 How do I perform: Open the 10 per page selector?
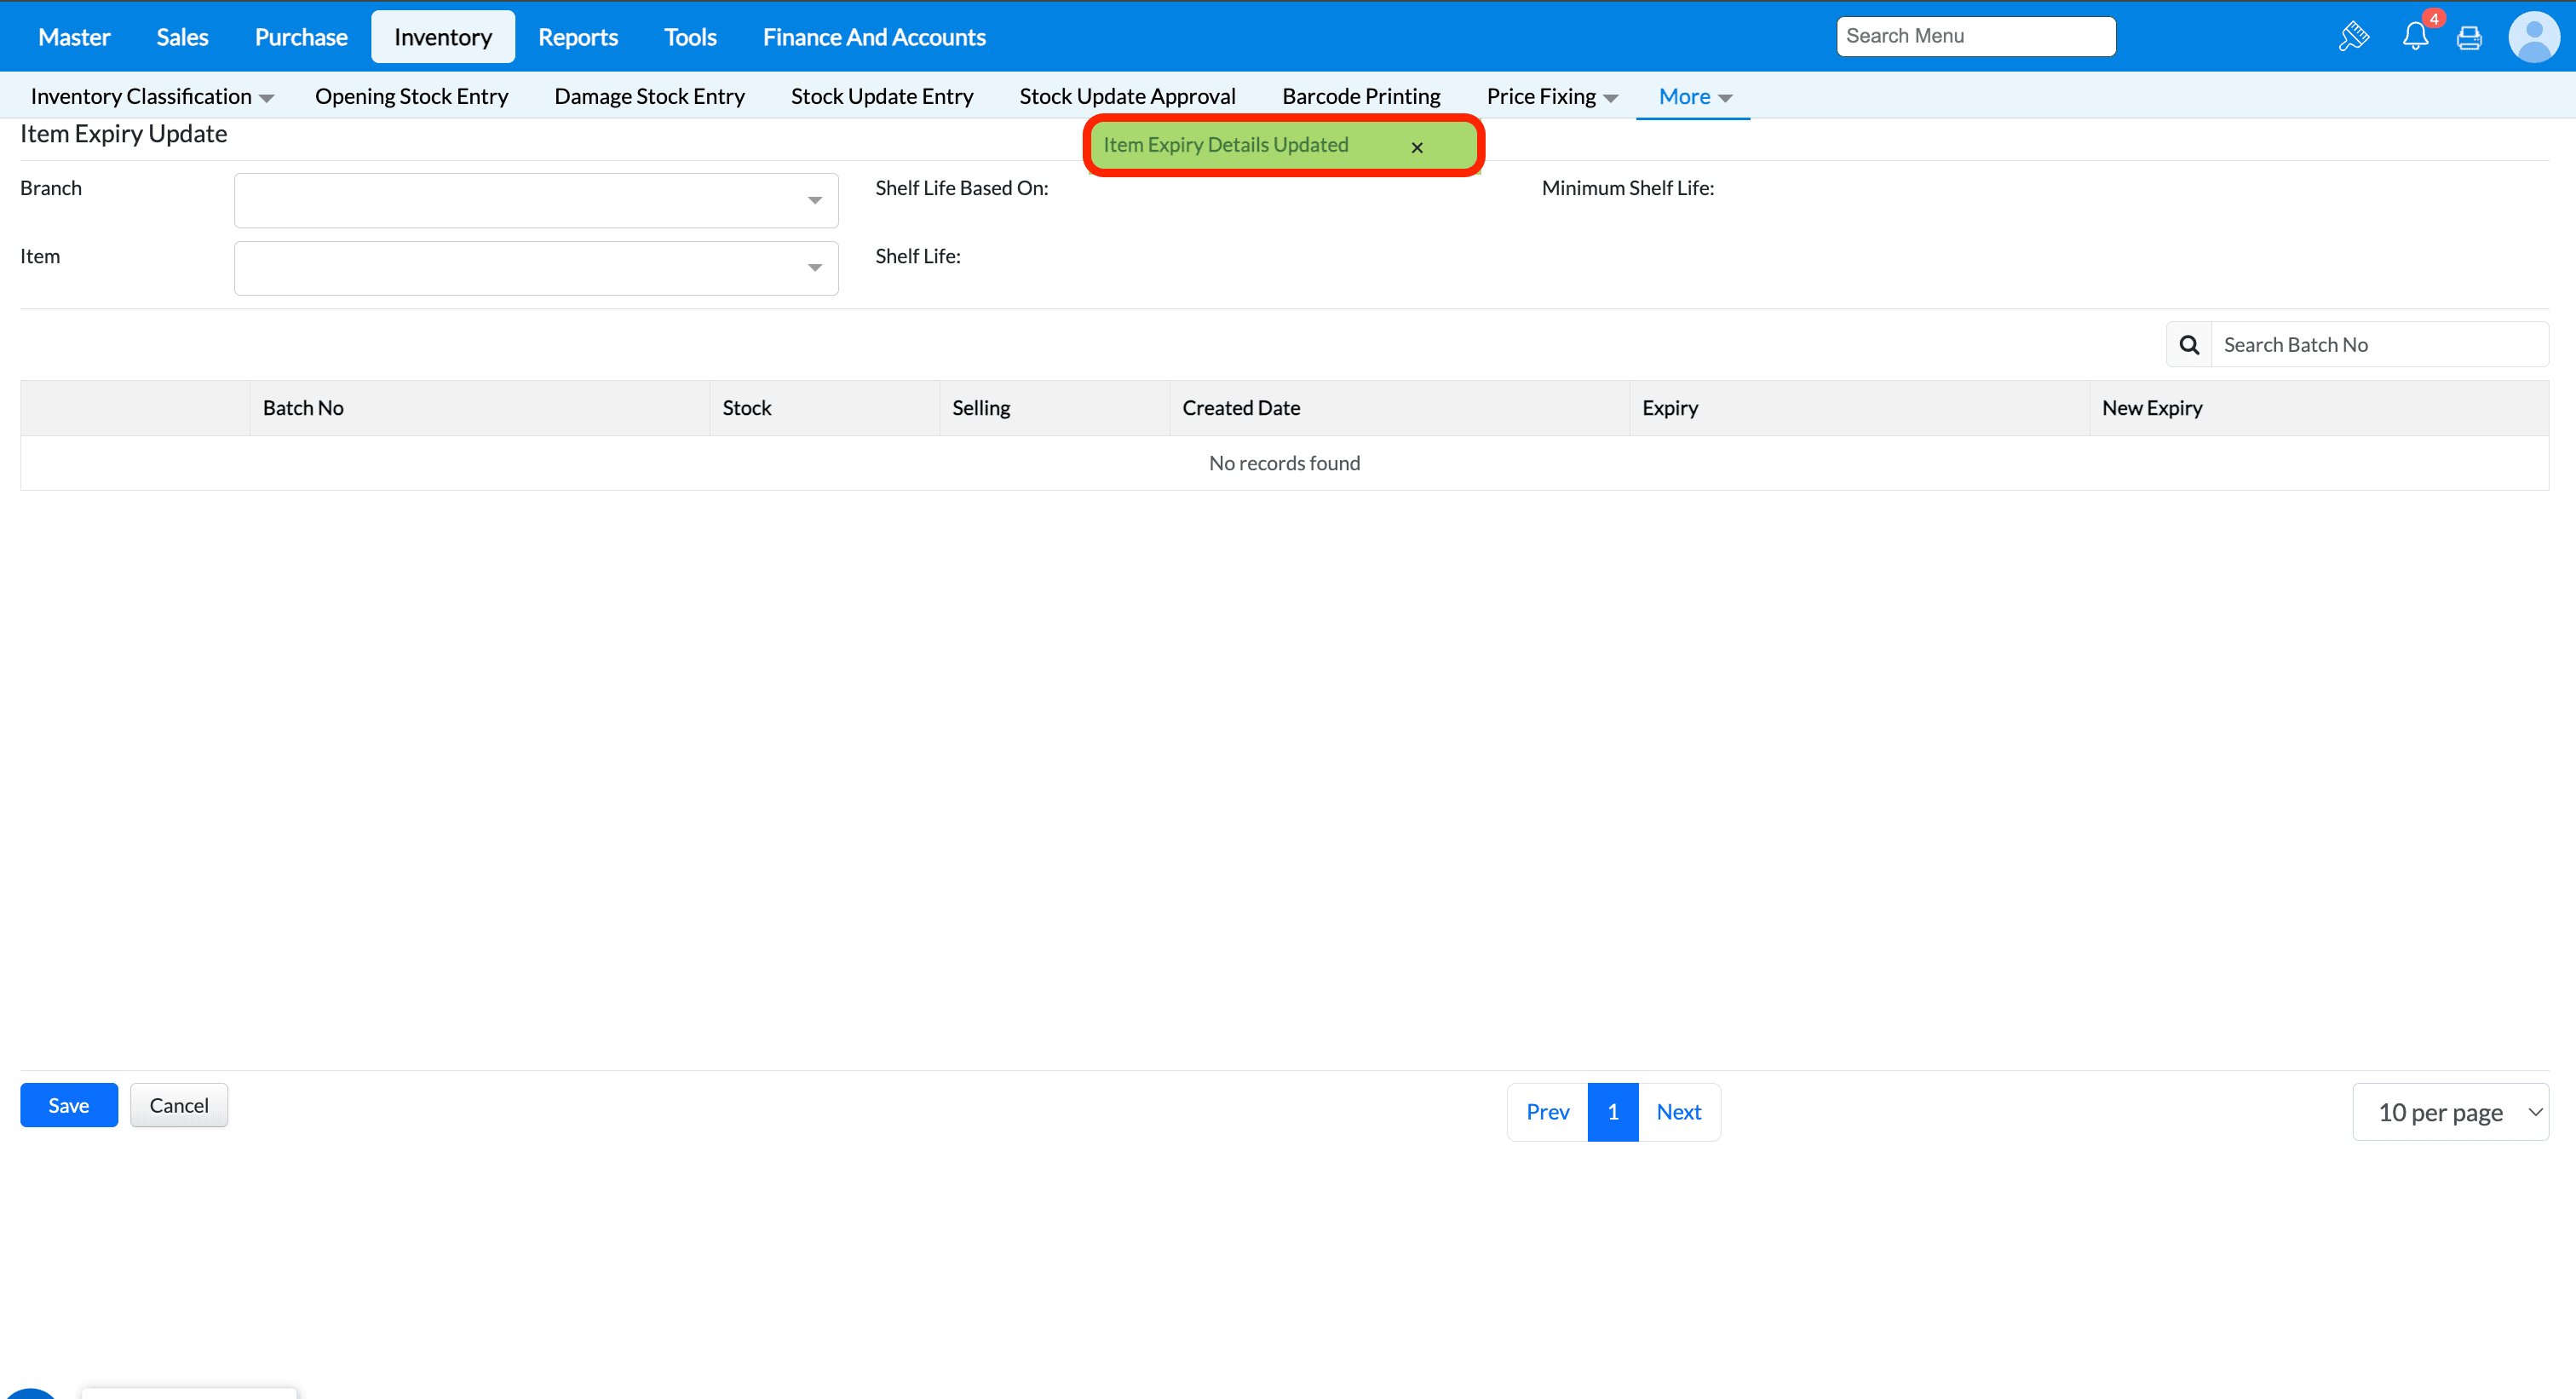(2450, 1112)
